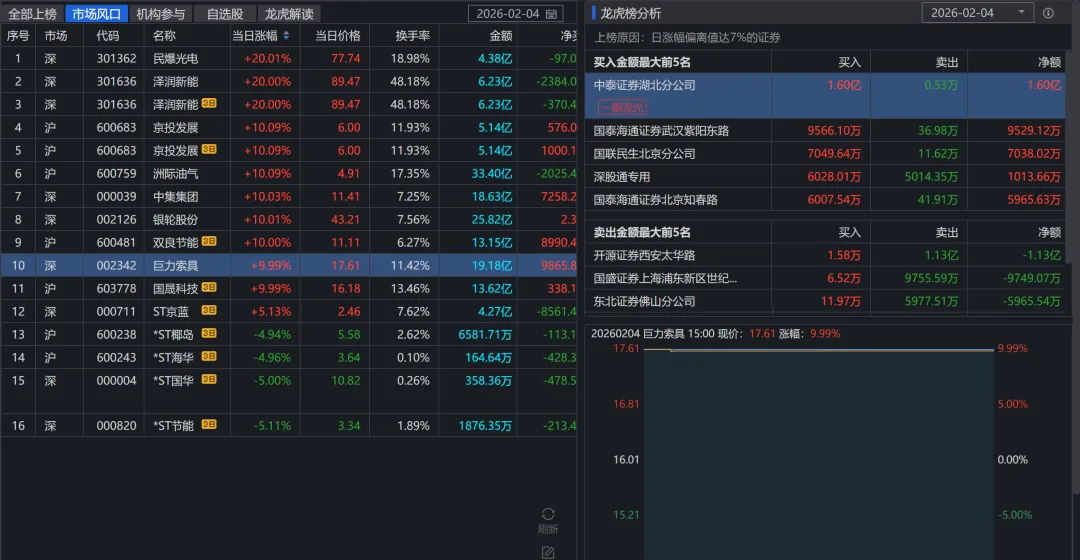
Task: Click the 3日 badge on *ST节能 row
Action: (210, 425)
